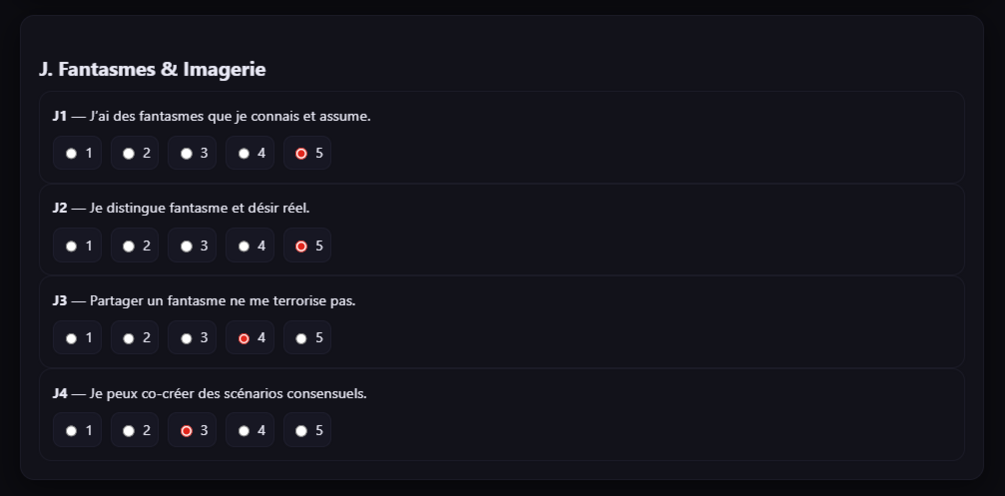
Task: Click the selected rating 3 for J4
Action: [x=186, y=431]
